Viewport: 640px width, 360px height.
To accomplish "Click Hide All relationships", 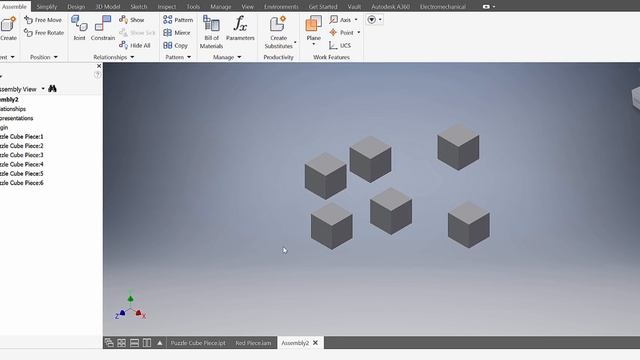I will pyautogui.click(x=135, y=45).
